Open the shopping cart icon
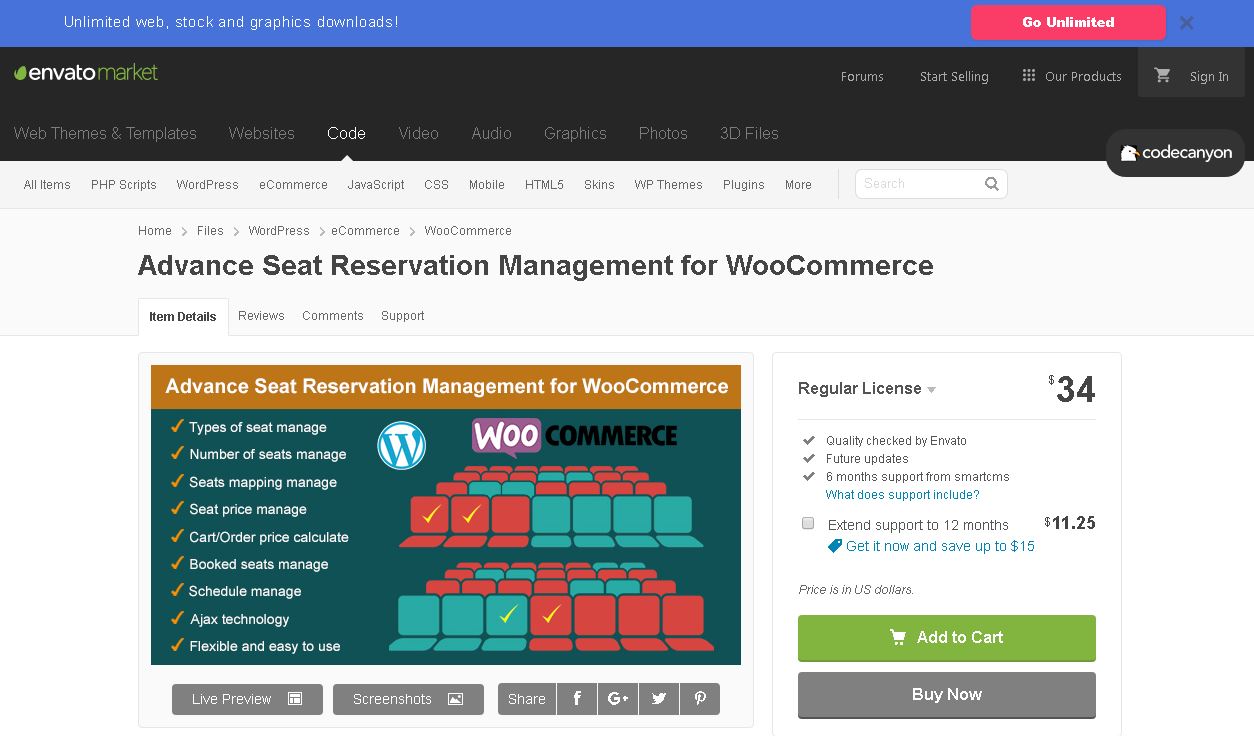 (1162, 76)
